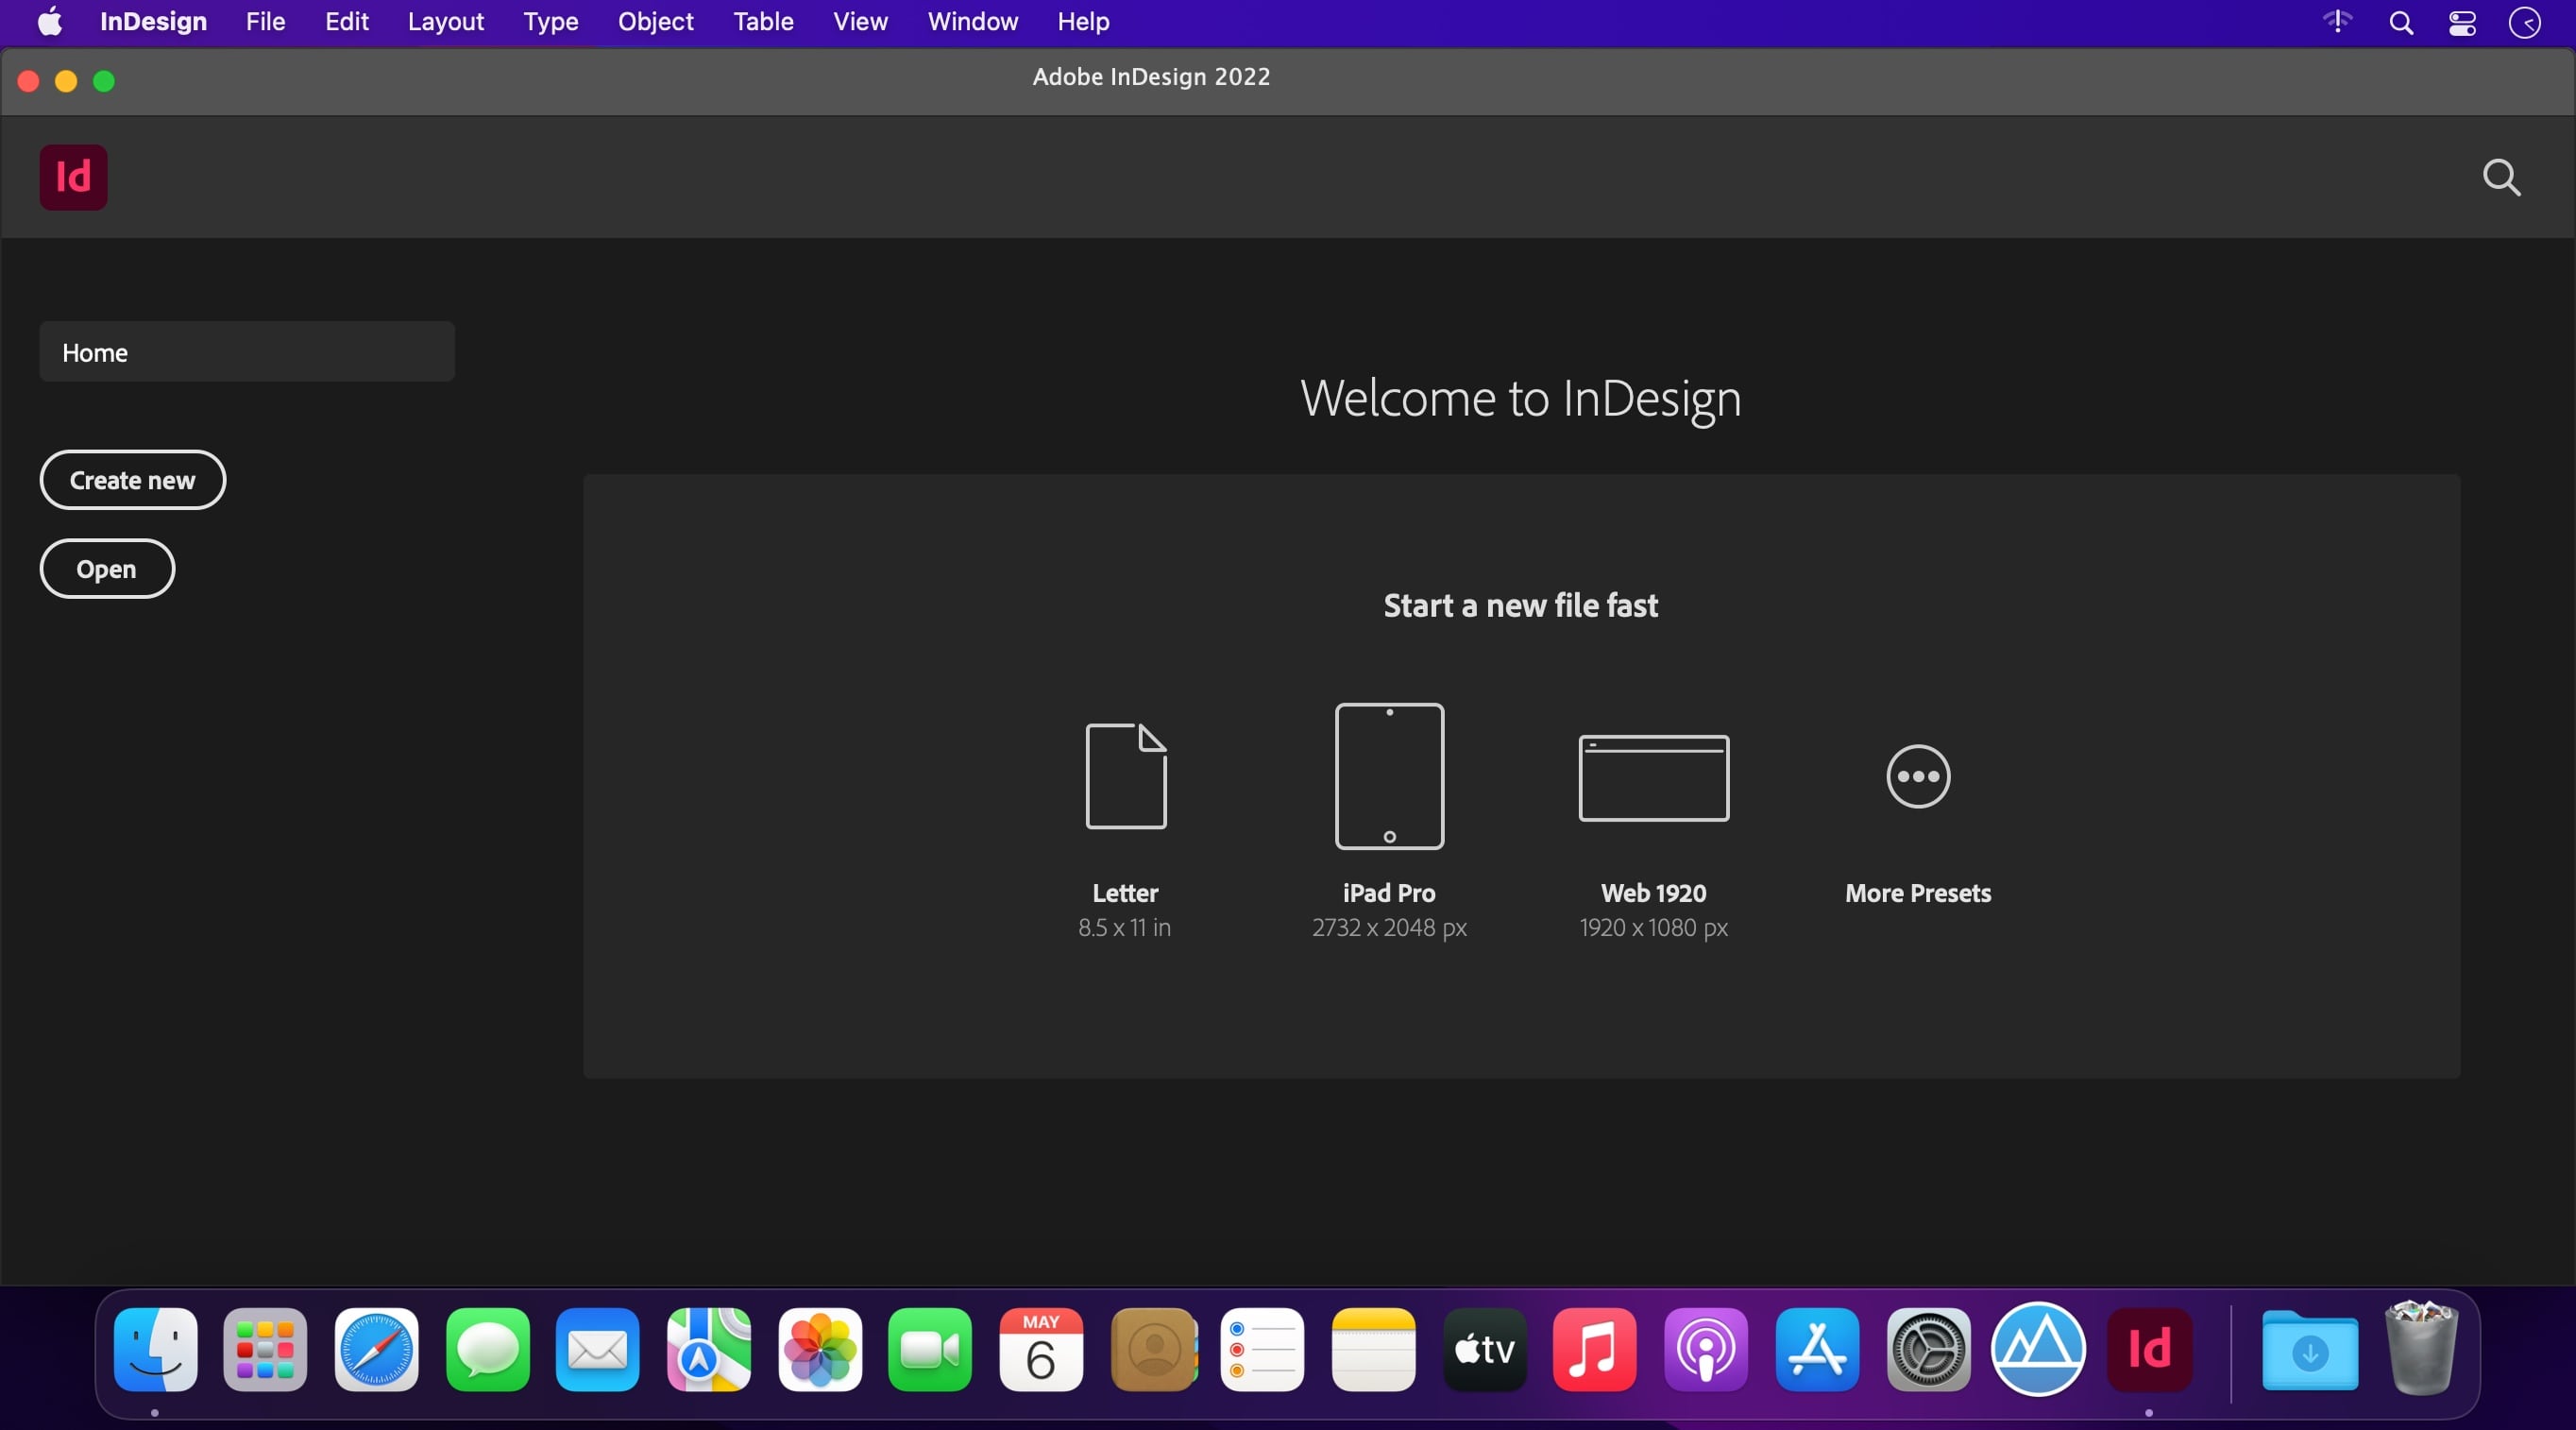Open the Help menu
Viewport: 2576px width, 1430px height.
[x=1083, y=21]
